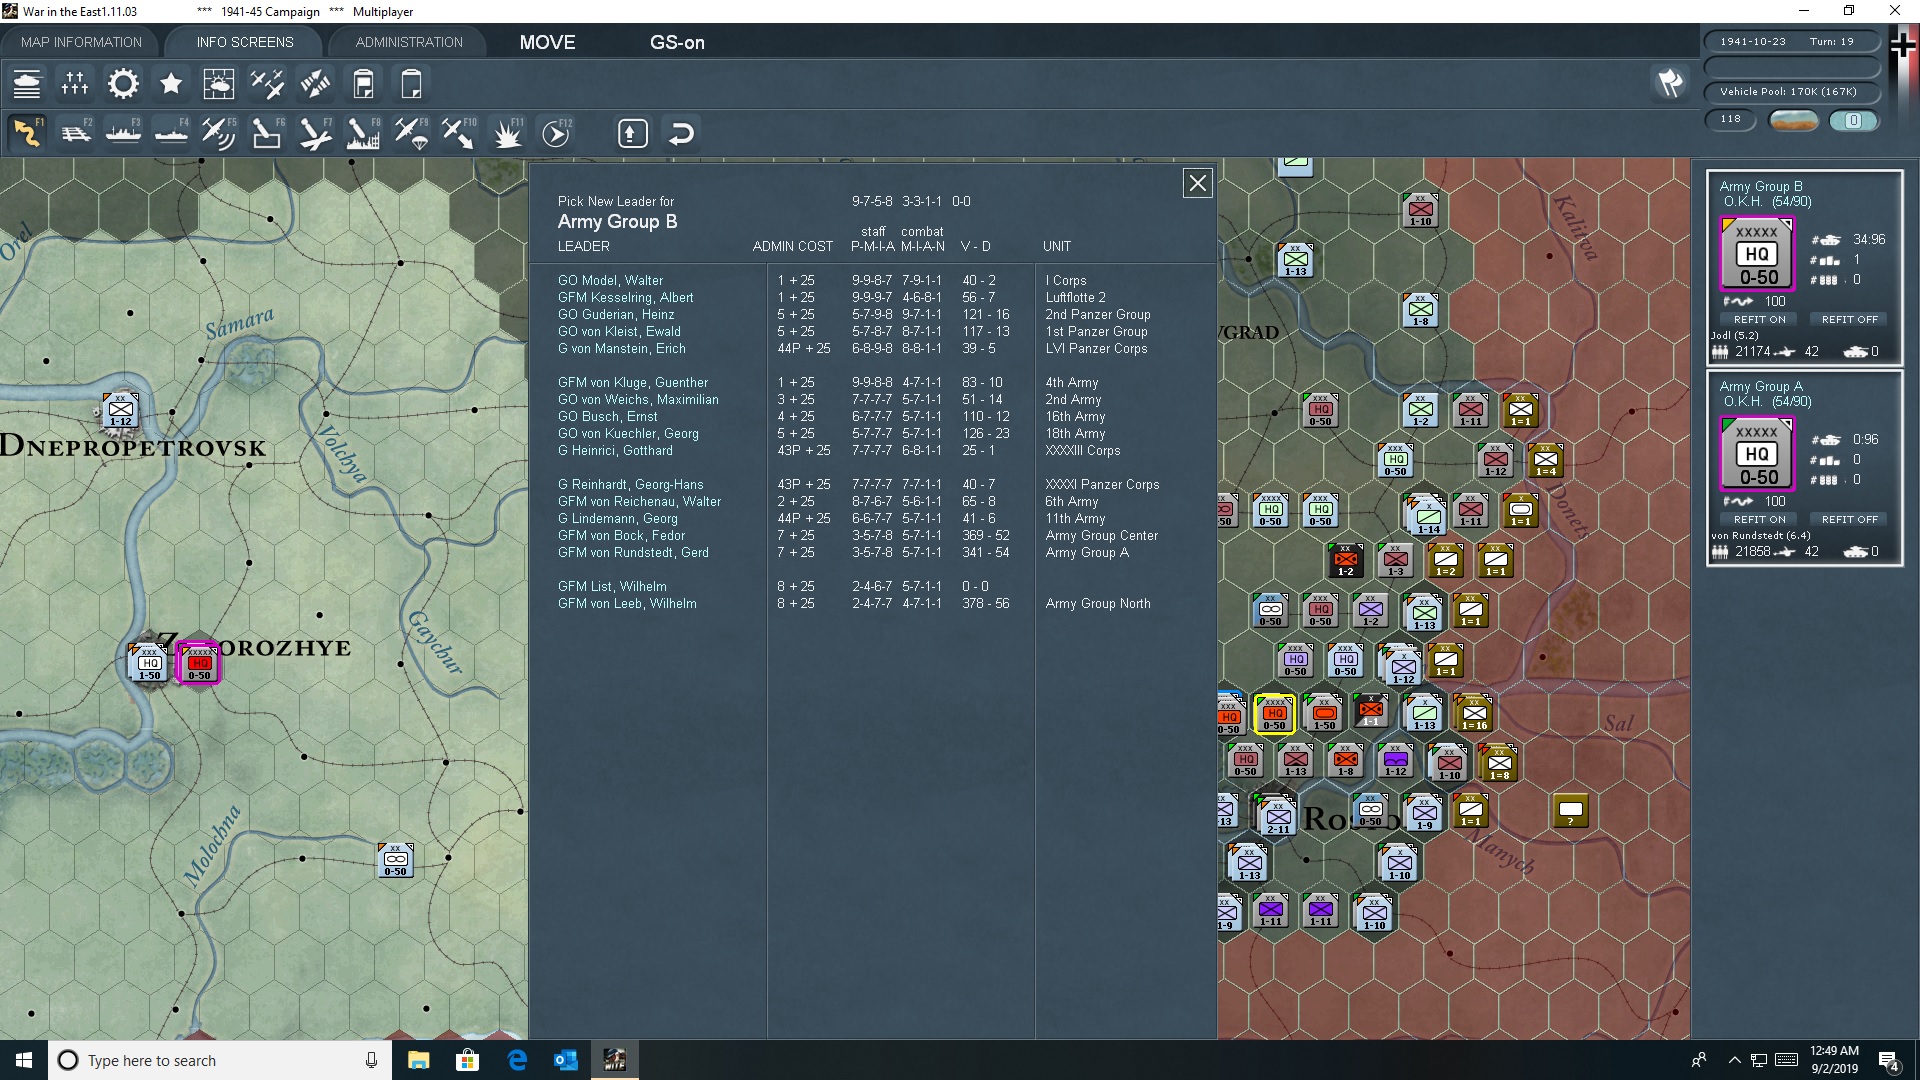The width and height of the screenshot is (1920, 1080).
Task: Turn REFIT OFF for Army Group B
Action: tap(1849, 319)
